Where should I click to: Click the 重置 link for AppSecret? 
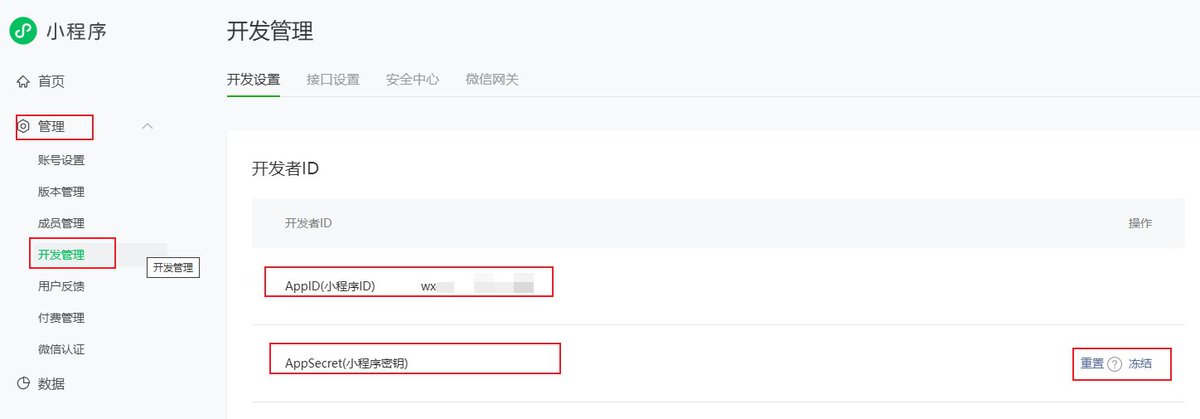coord(1092,364)
